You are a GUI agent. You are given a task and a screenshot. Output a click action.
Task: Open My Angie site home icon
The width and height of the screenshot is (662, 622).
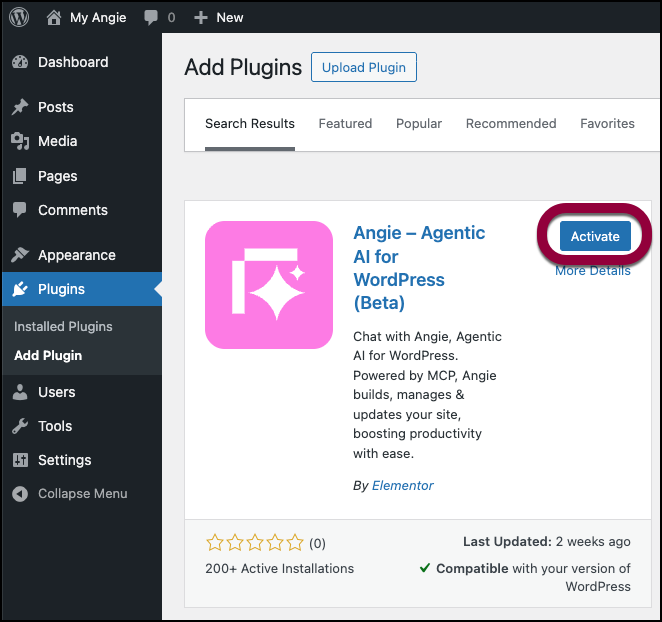54,17
